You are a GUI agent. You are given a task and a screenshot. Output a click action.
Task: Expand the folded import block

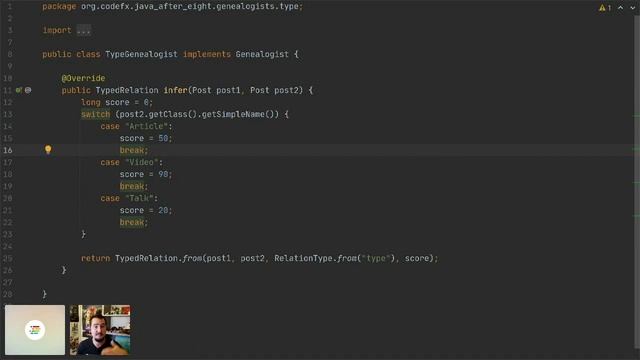click(x=84, y=31)
